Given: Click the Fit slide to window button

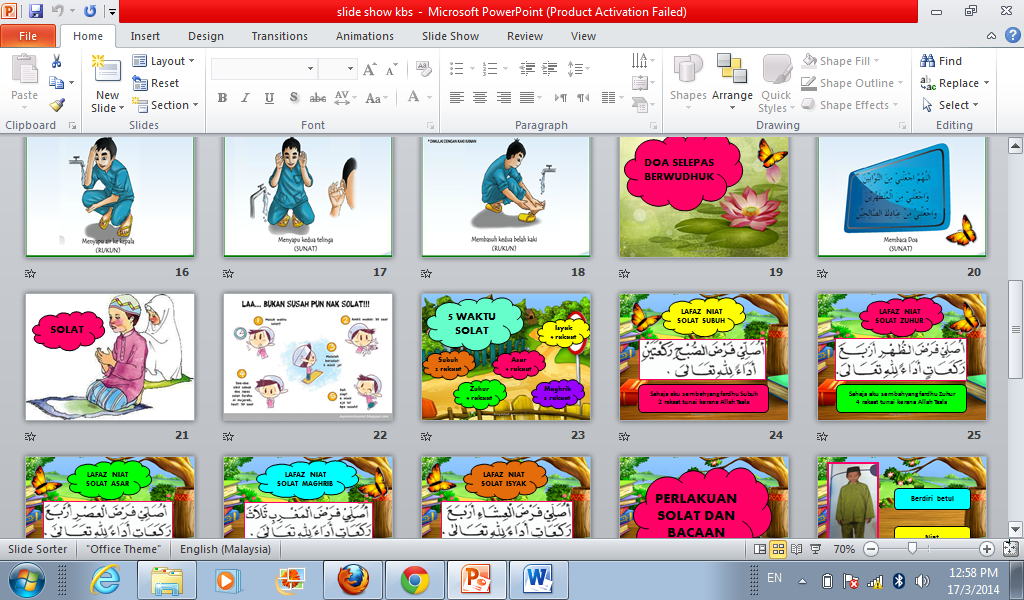Looking at the screenshot, I should 1013,548.
